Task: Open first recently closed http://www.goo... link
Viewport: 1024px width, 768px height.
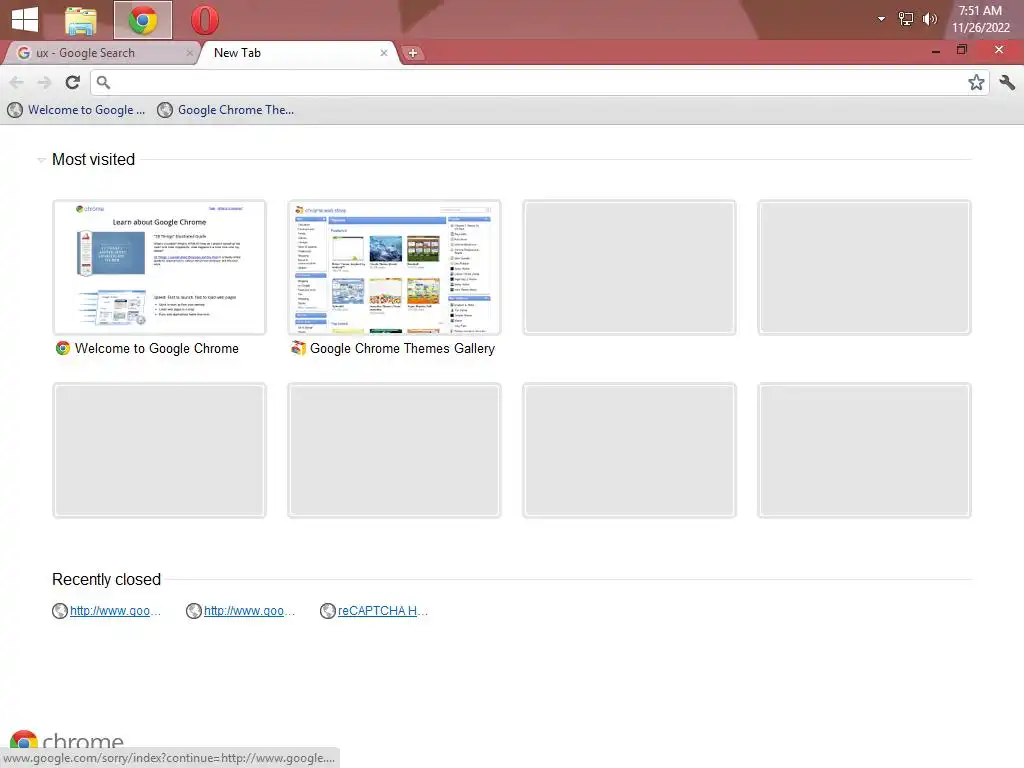Action: click(107, 611)
